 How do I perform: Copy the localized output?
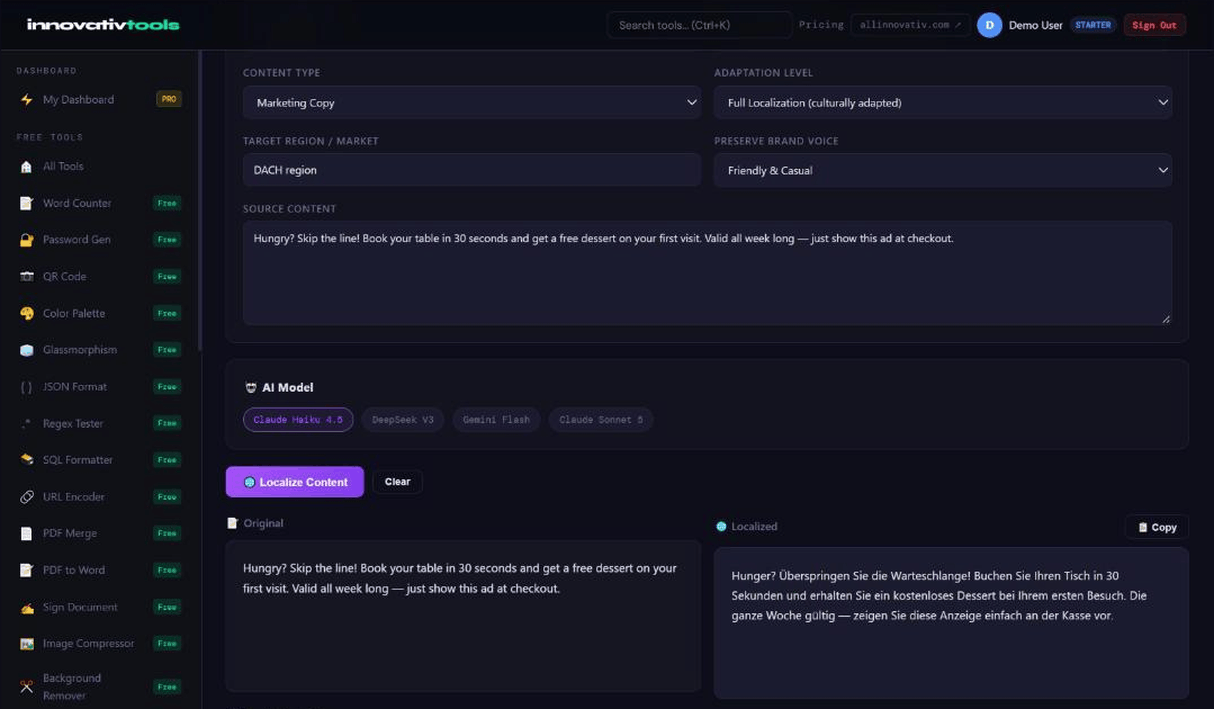[1157, 527]
